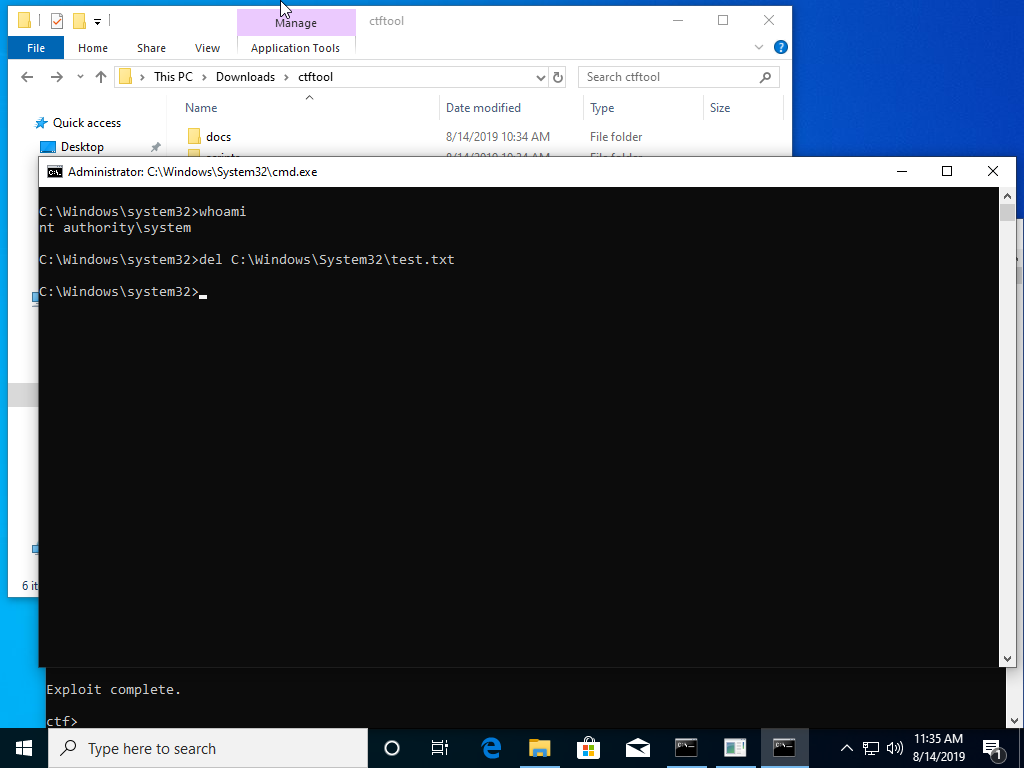The width and height of the screenshot is (1024, 768).
Task: Open clock and calendar flyout
Action: coord(938,748)
